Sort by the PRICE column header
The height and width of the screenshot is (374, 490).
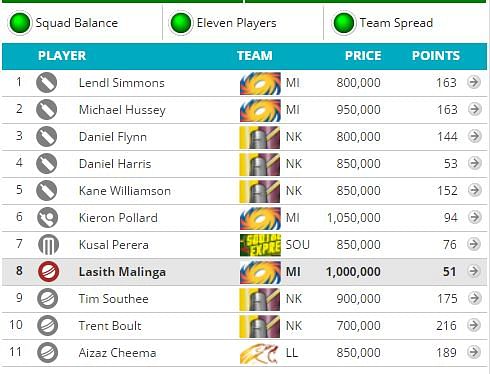tap(363, 56)
